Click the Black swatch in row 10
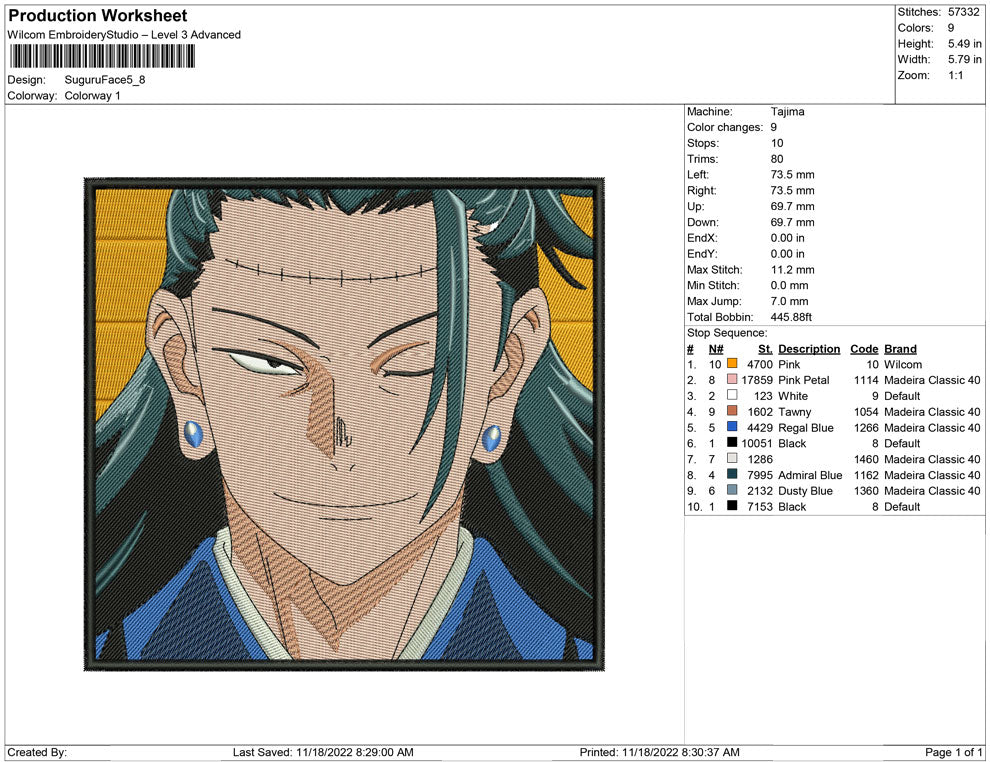This screenshot has width=990, height=762. (x=732, y=506)
